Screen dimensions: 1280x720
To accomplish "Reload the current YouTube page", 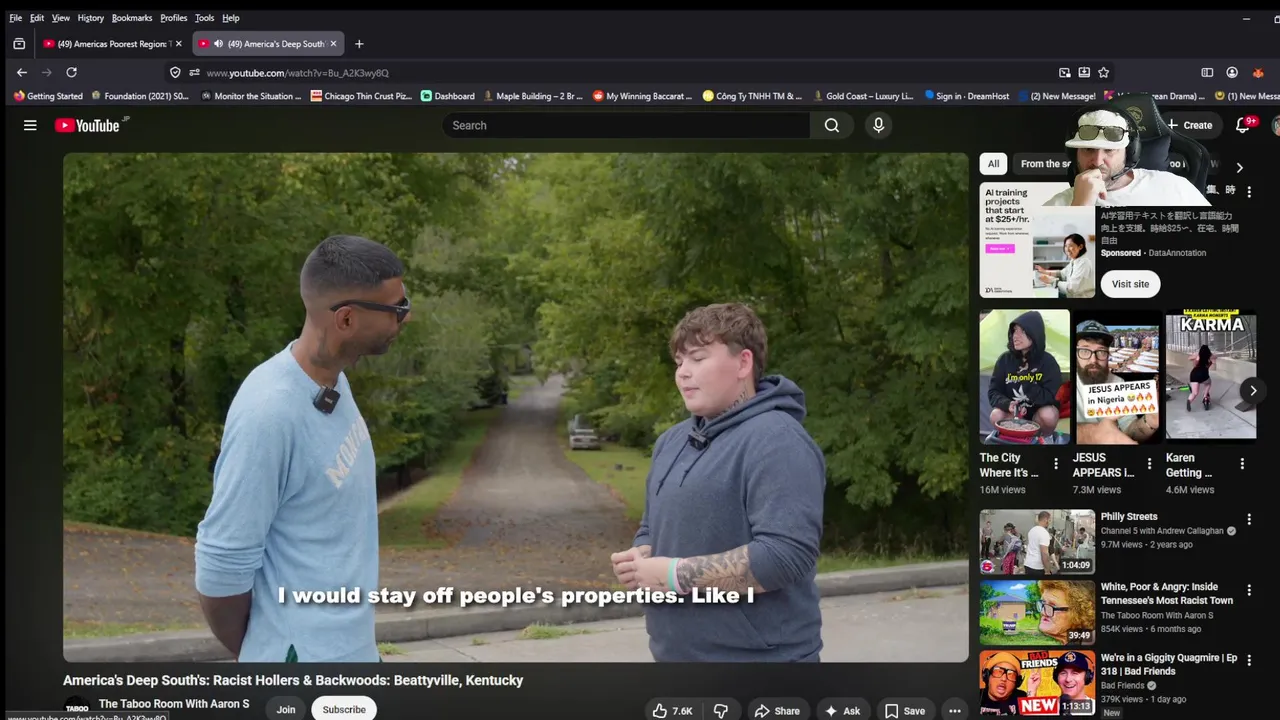I will click(x=71, y=72).
